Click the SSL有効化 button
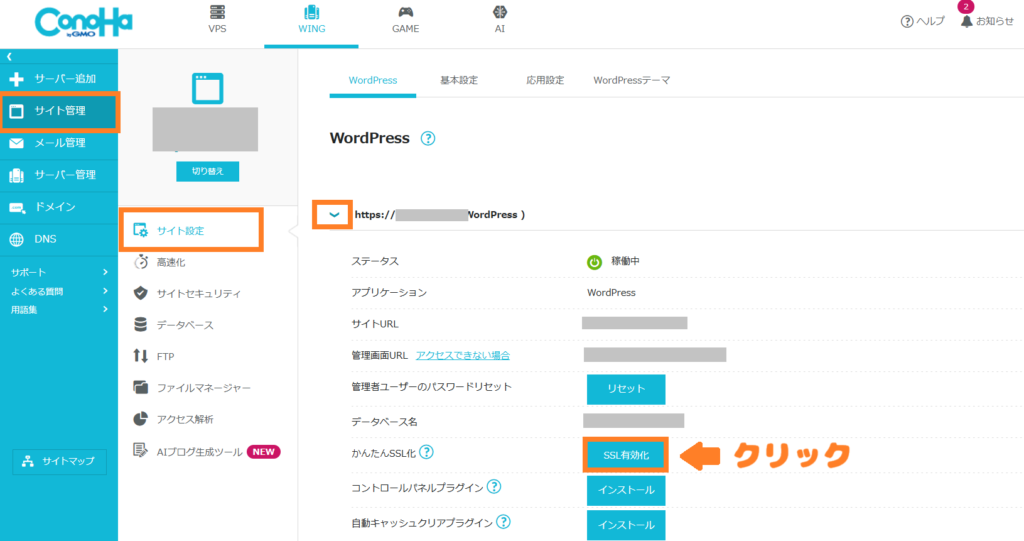Viewport: 1024px width, 541px height. [x=626, y=455]
